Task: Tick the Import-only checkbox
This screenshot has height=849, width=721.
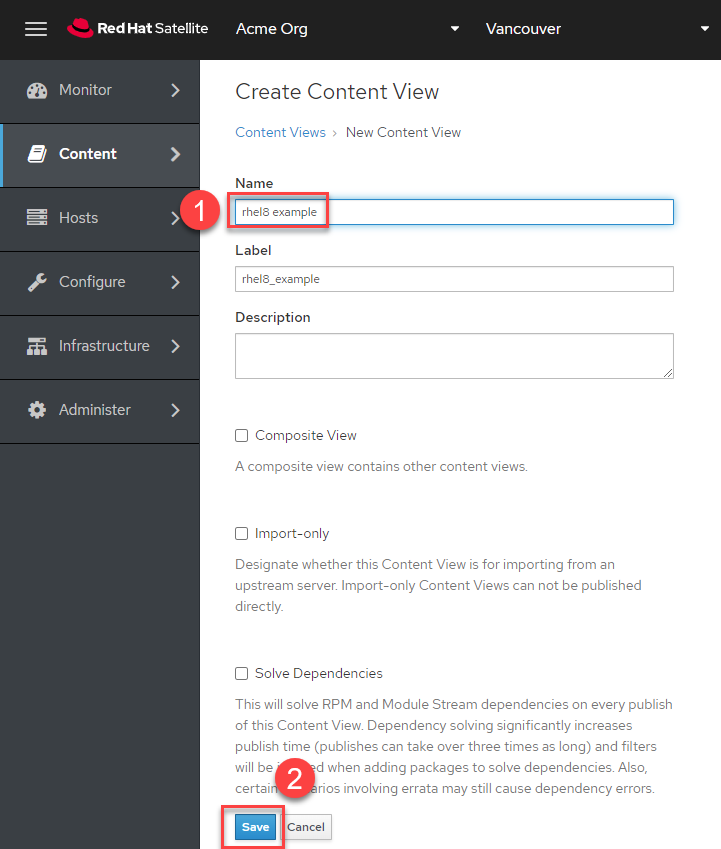Action: tap(241, 534)
